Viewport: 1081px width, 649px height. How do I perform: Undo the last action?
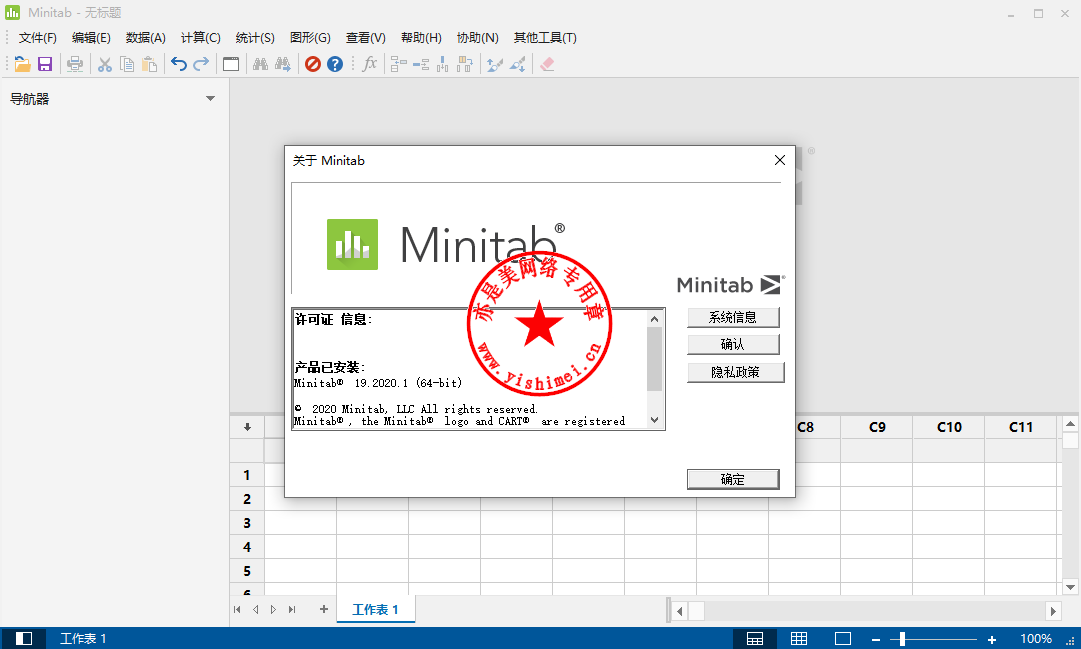tap(179, 64)
